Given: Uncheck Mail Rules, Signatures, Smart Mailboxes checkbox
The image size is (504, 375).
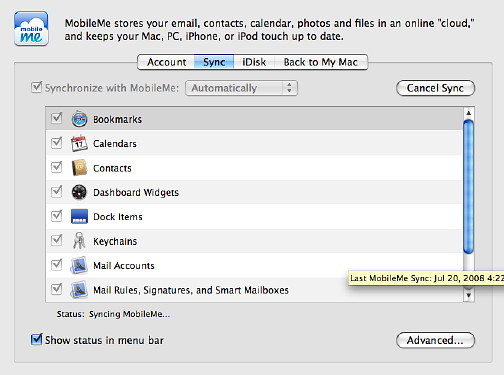Looking at the screenshot, I should [56, 289].
